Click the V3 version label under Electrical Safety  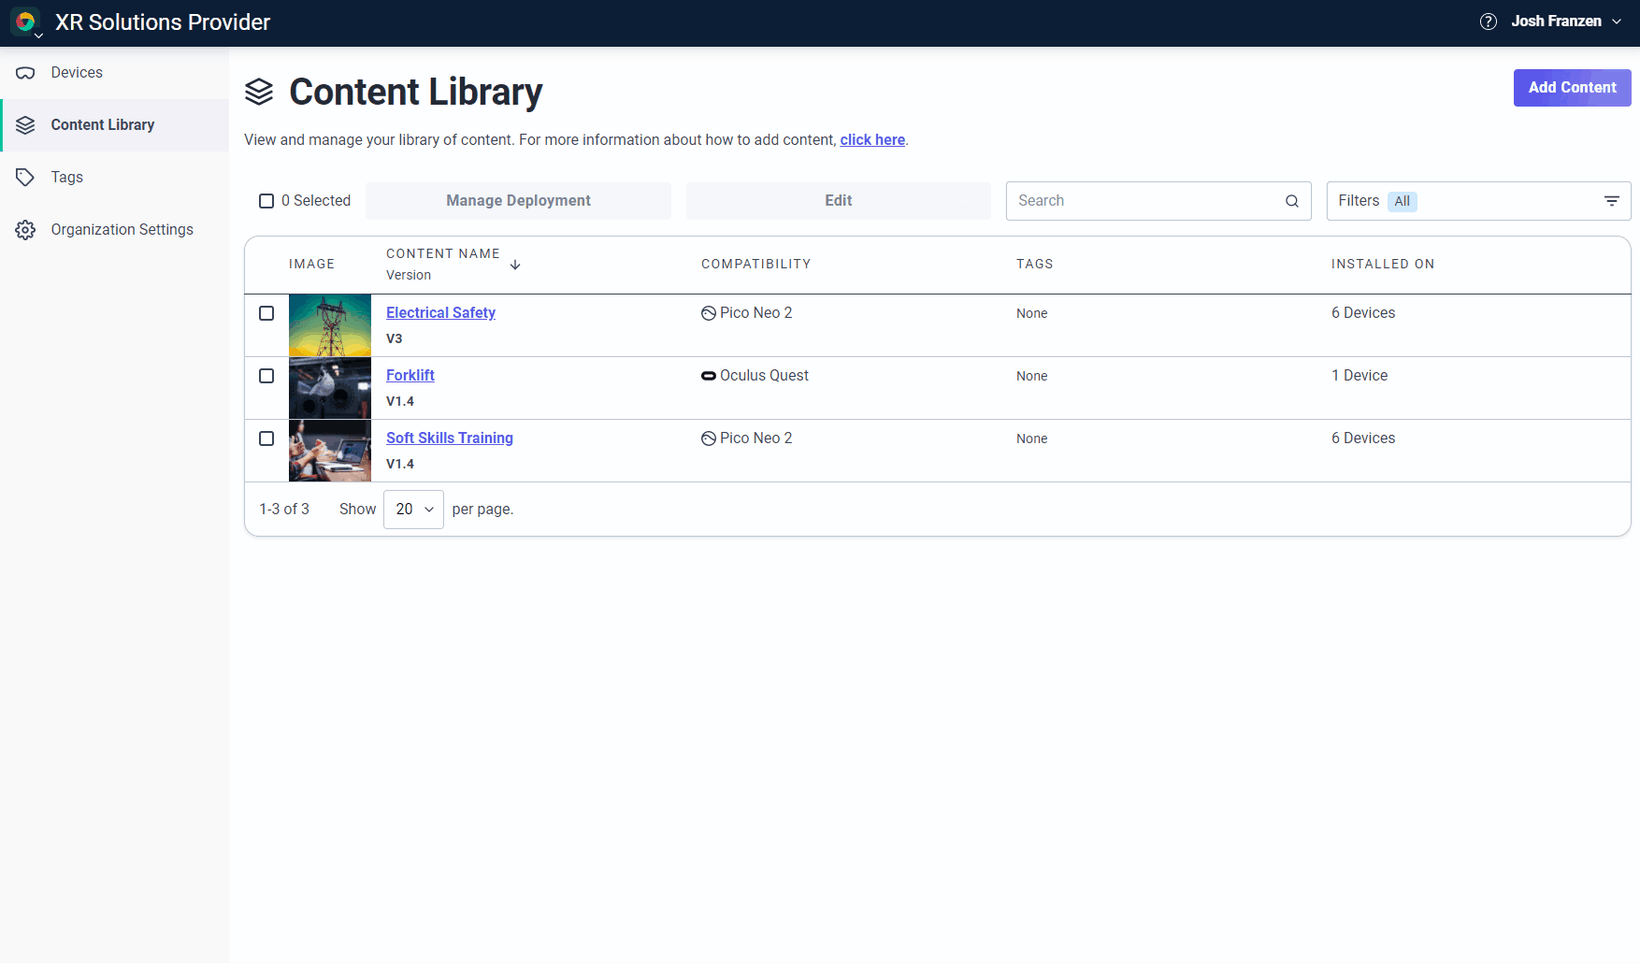tap(394, 339)
